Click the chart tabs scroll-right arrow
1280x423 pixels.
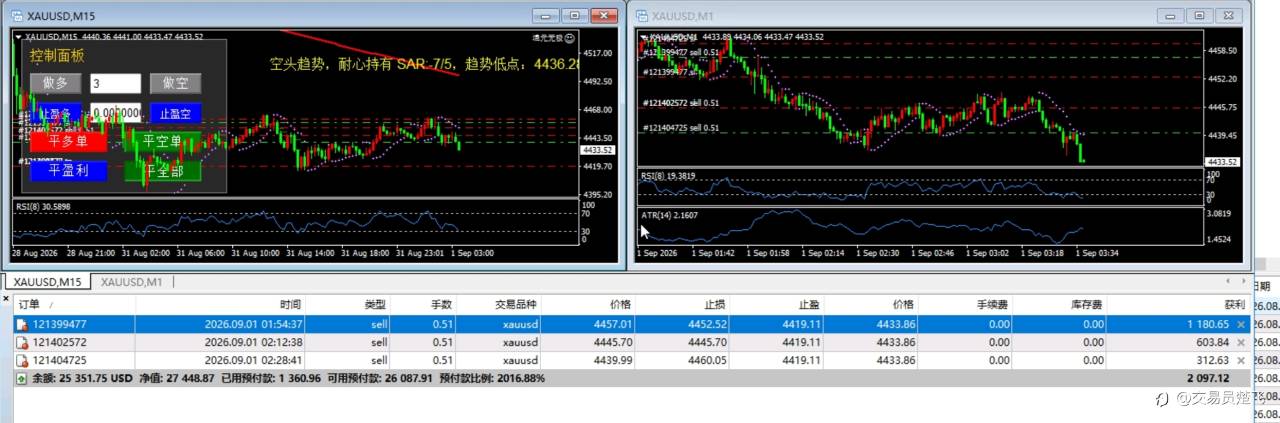(1244, 282)
